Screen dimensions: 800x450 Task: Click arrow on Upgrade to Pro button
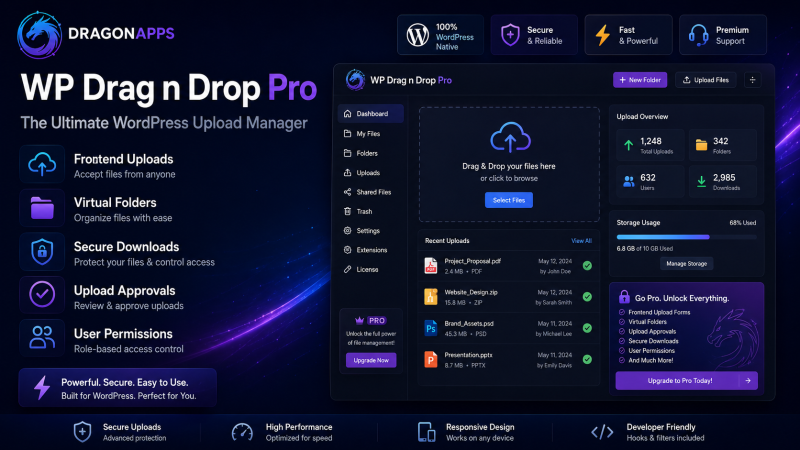pyautogui.click(x=748, y=381)
